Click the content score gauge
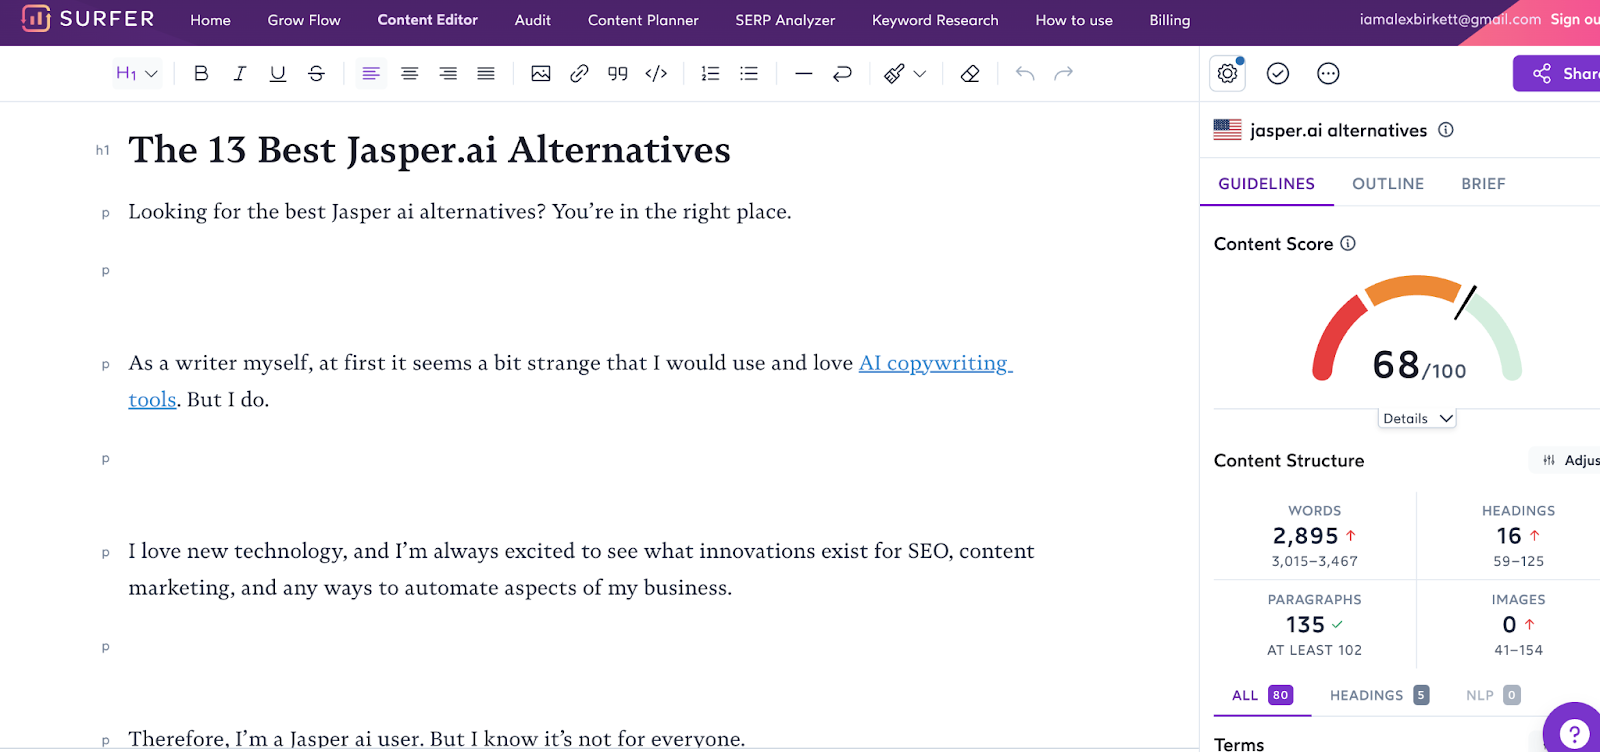The image size is (1600, 752). click(x=1417, y=329)
